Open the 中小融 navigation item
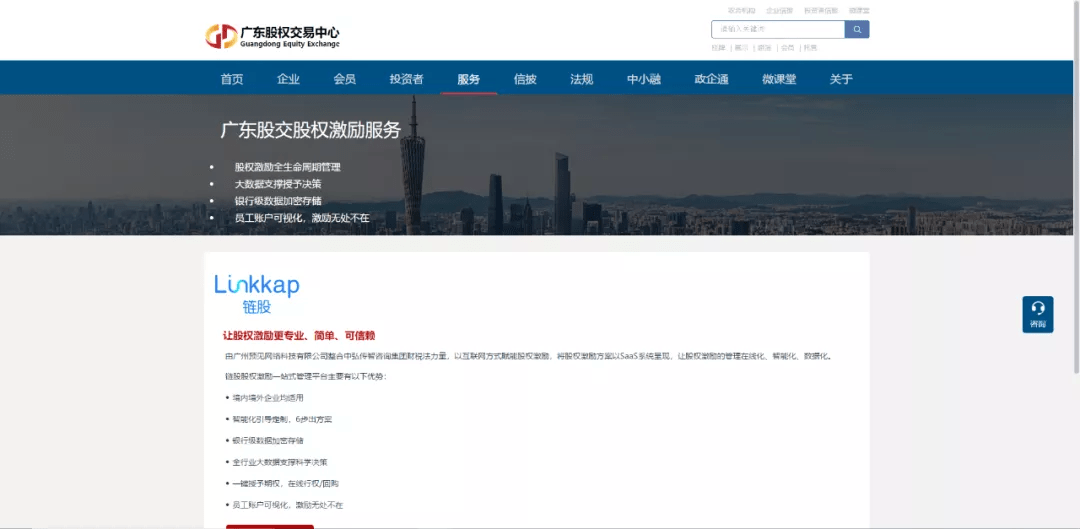Viewport: 1080px width, 529px height. click(x=644, y=79)
